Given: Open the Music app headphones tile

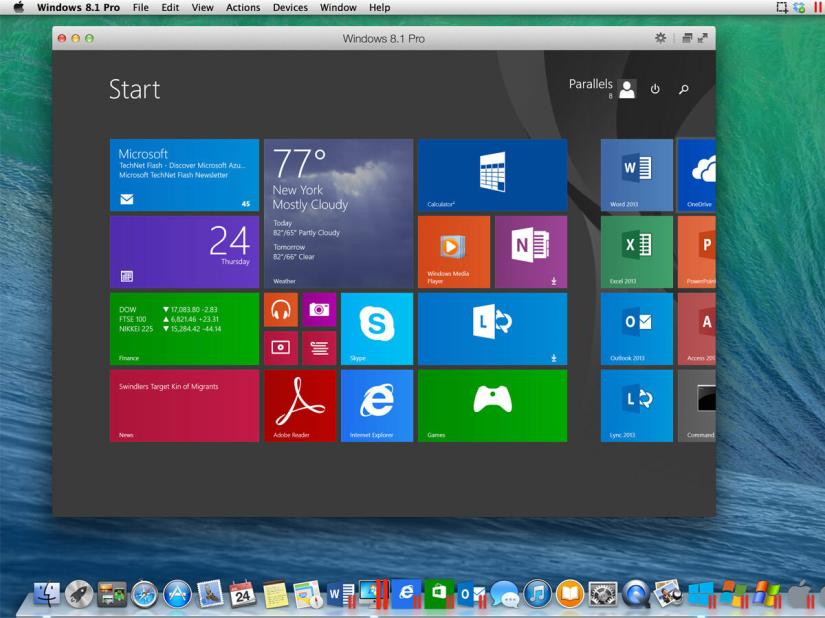Looking at the screenshot, I should click(281, 310).
